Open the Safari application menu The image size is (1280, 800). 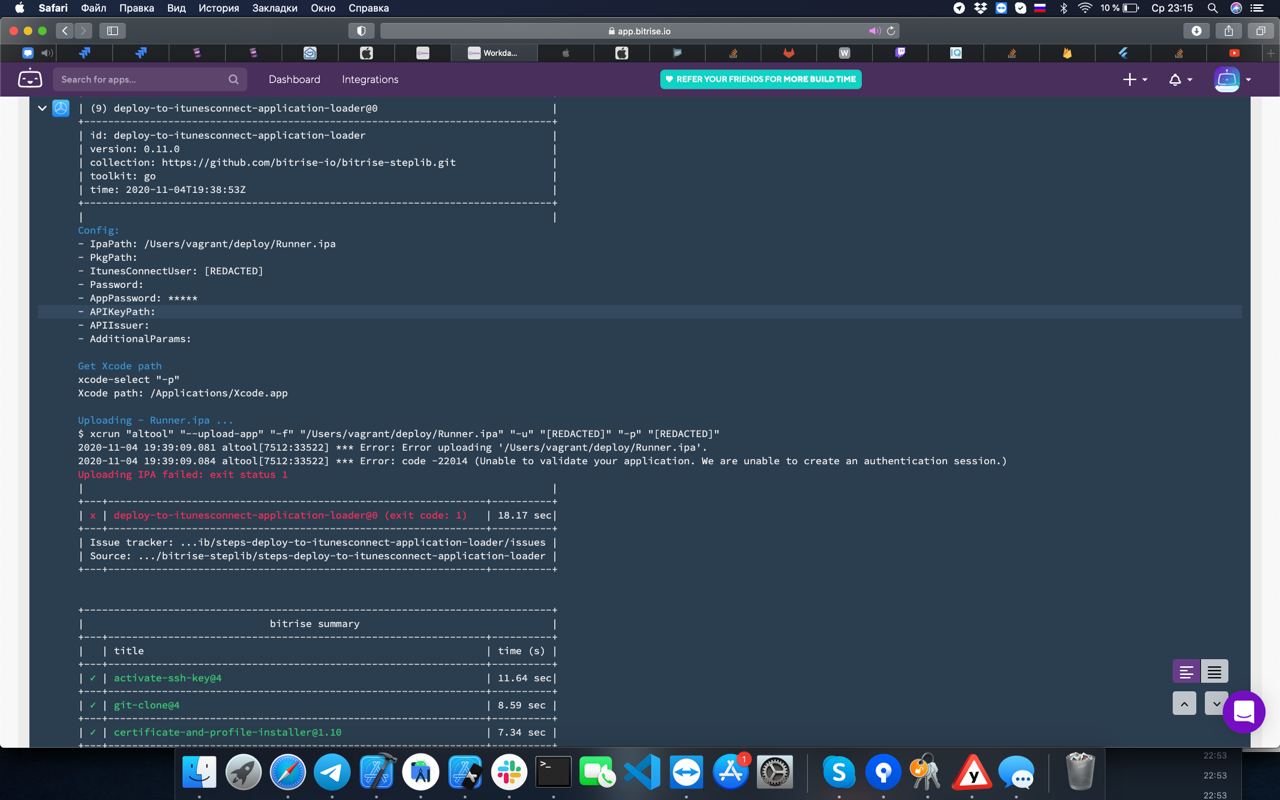[x=53, y=8]
